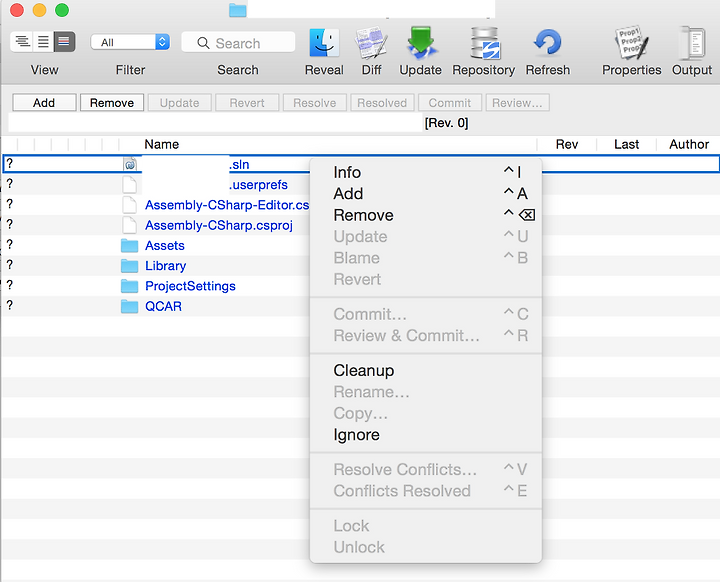Select the QCAR folder name
This screenshot has width=720, height=582.
[x=163, y=306]
